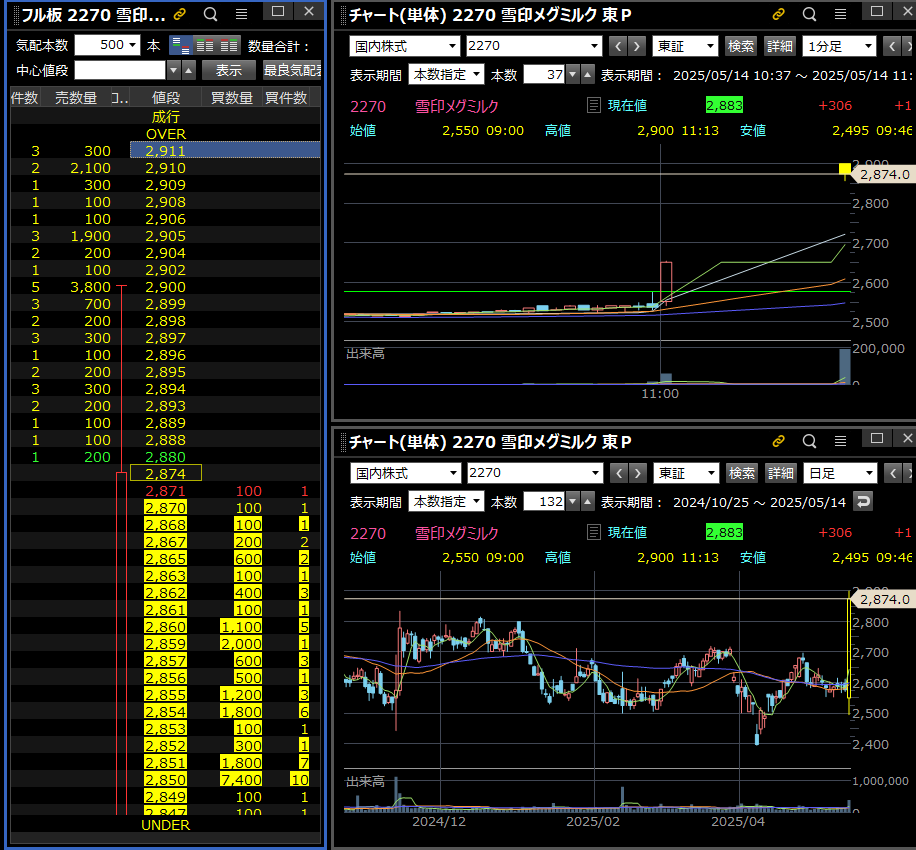
Task: Open the 東証 market dropdown in the 日足 chart
Action: click(x=686, y=473)
